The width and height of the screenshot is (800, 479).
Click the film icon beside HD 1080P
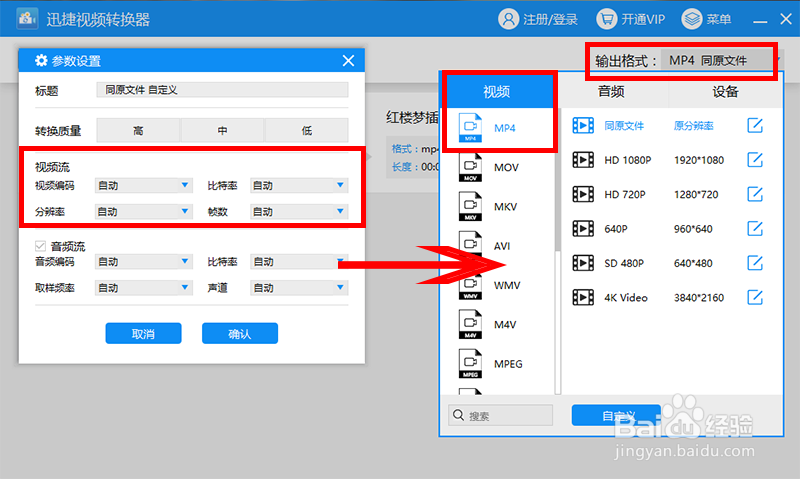coord(583,160)
